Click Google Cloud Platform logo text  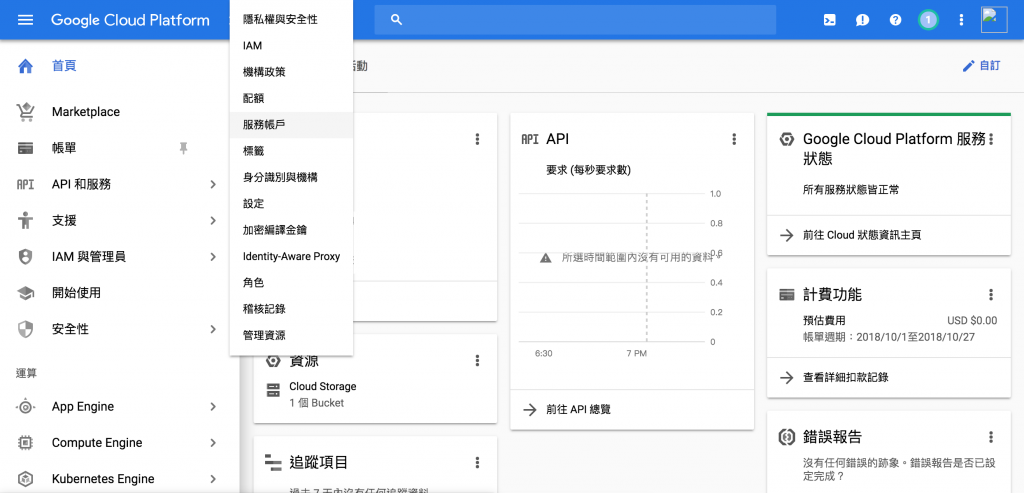click(131, 20)
